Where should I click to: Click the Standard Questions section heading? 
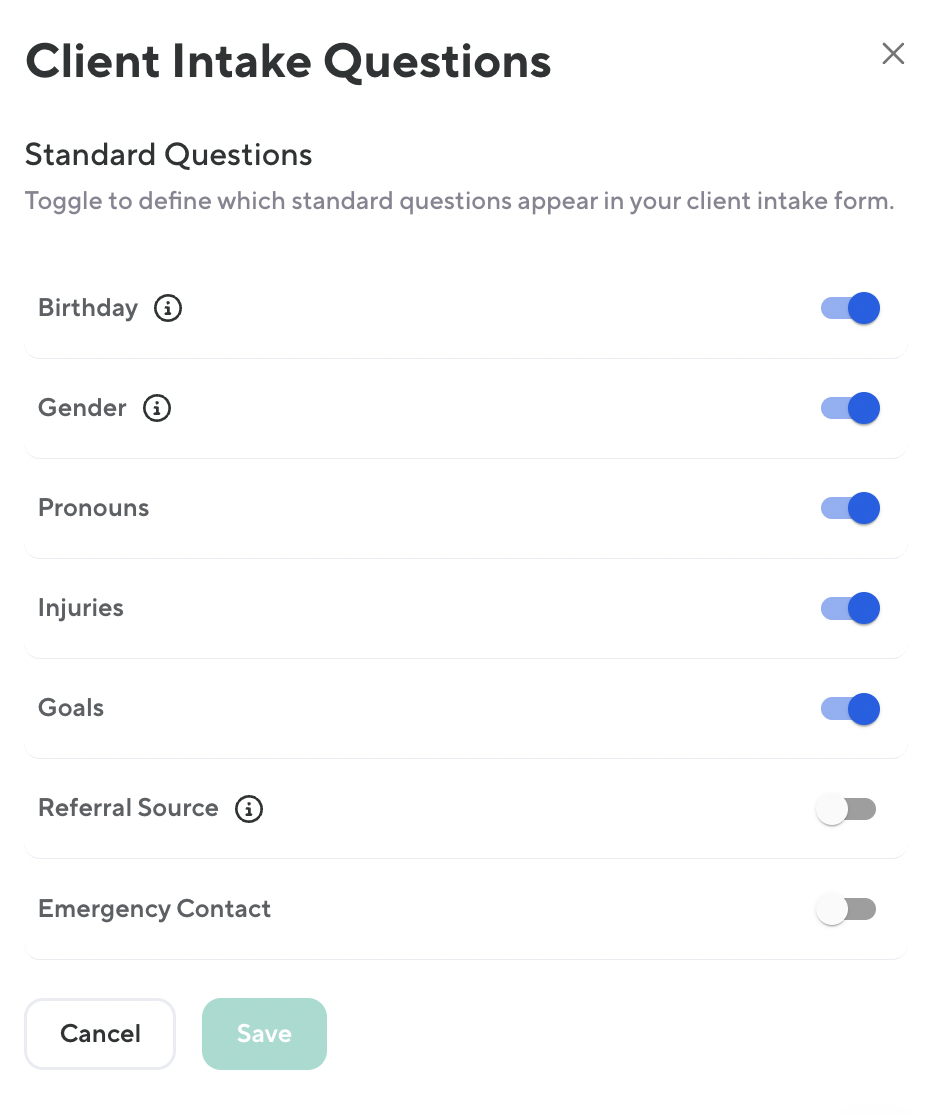[x=169, y=155]
